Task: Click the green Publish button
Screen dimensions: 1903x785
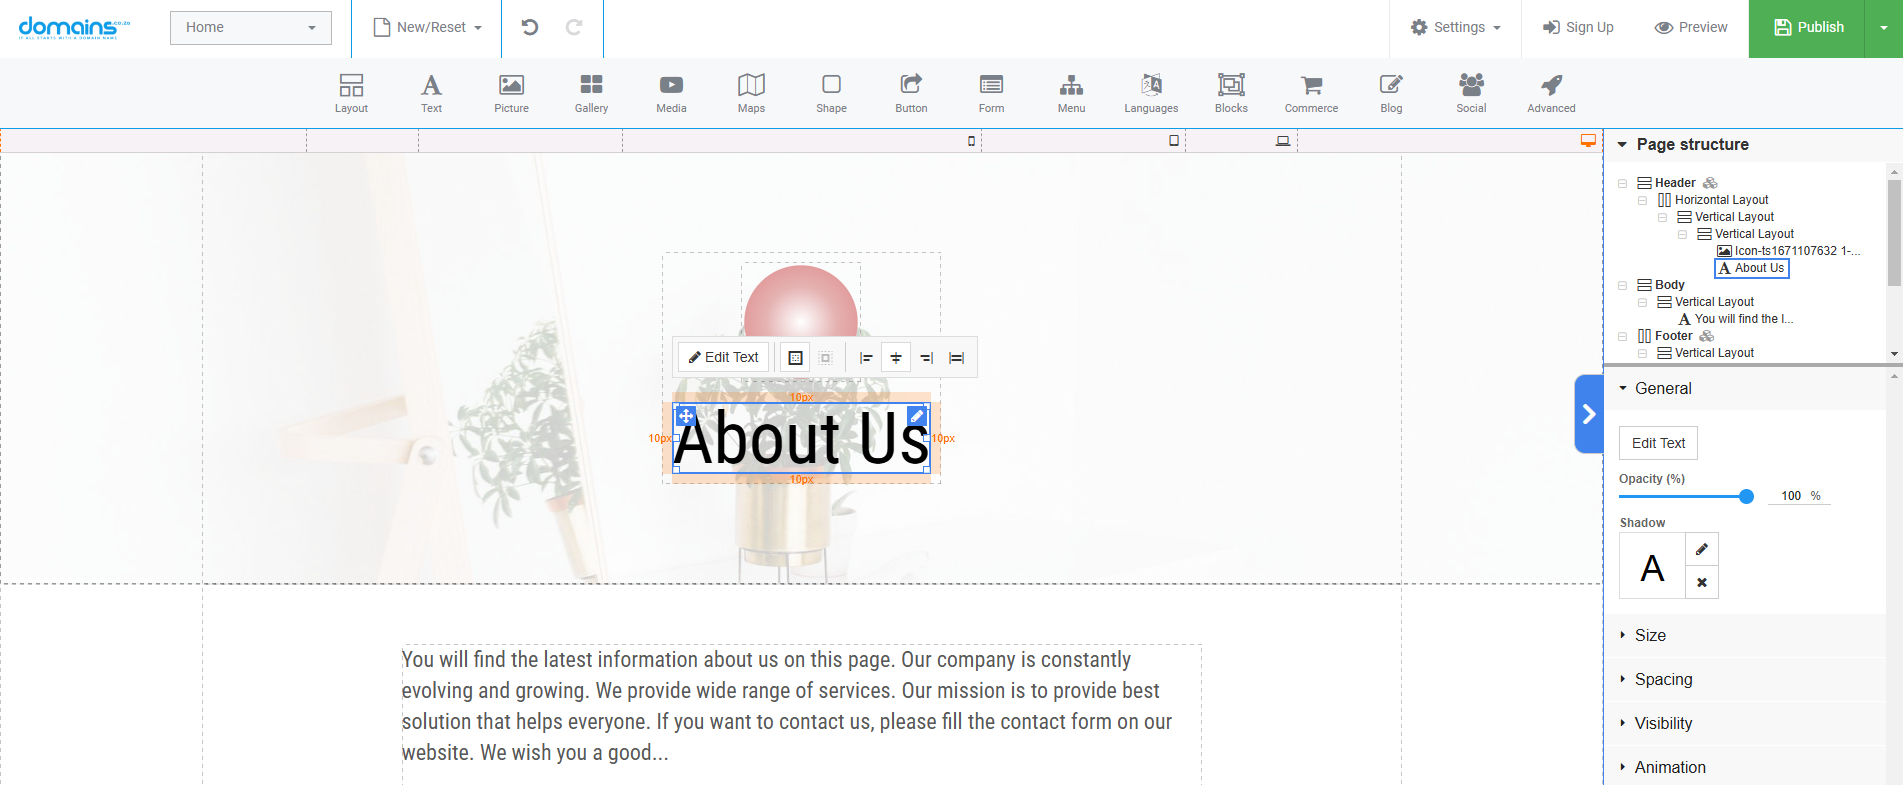Action: tap(1808, 27)
